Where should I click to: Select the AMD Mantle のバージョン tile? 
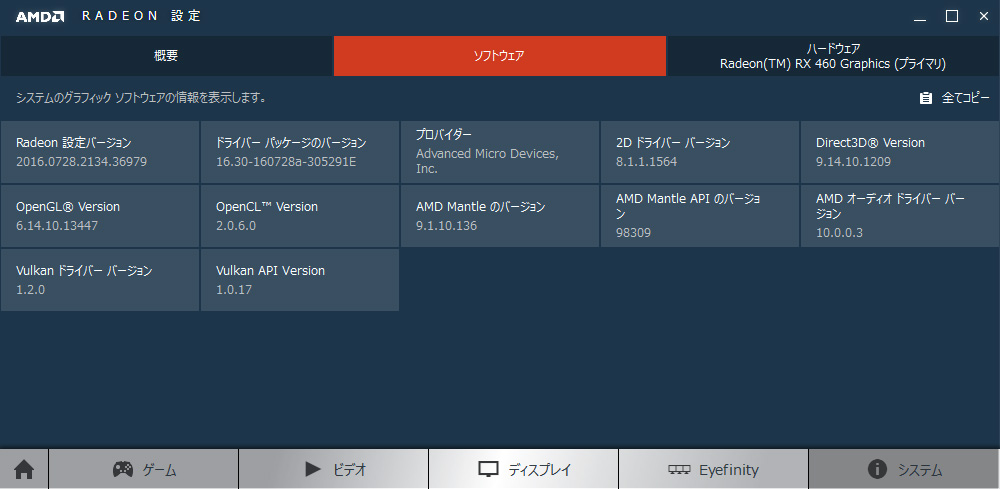tap(499, 216)
